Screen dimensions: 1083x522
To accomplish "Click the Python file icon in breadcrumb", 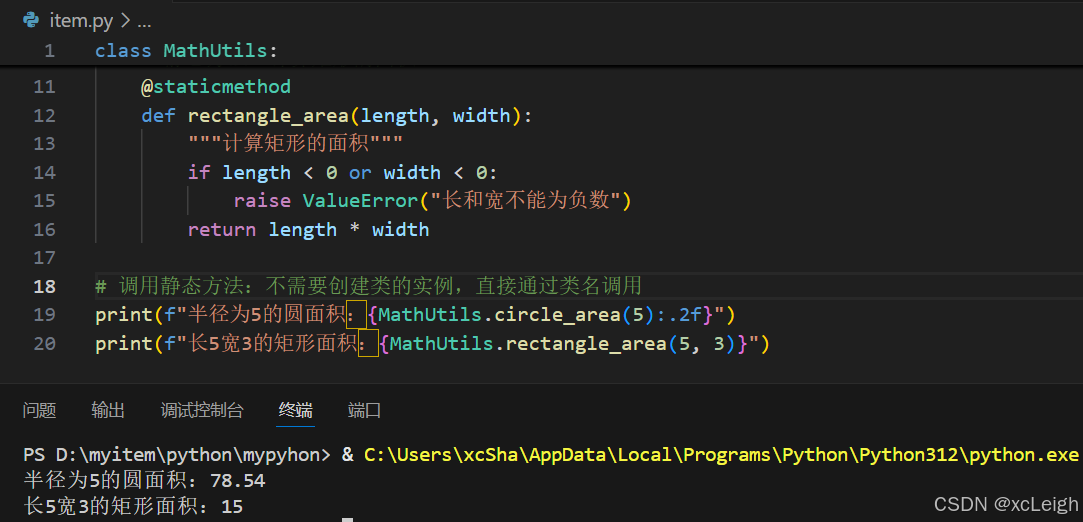I will click(x=30, y=20).
